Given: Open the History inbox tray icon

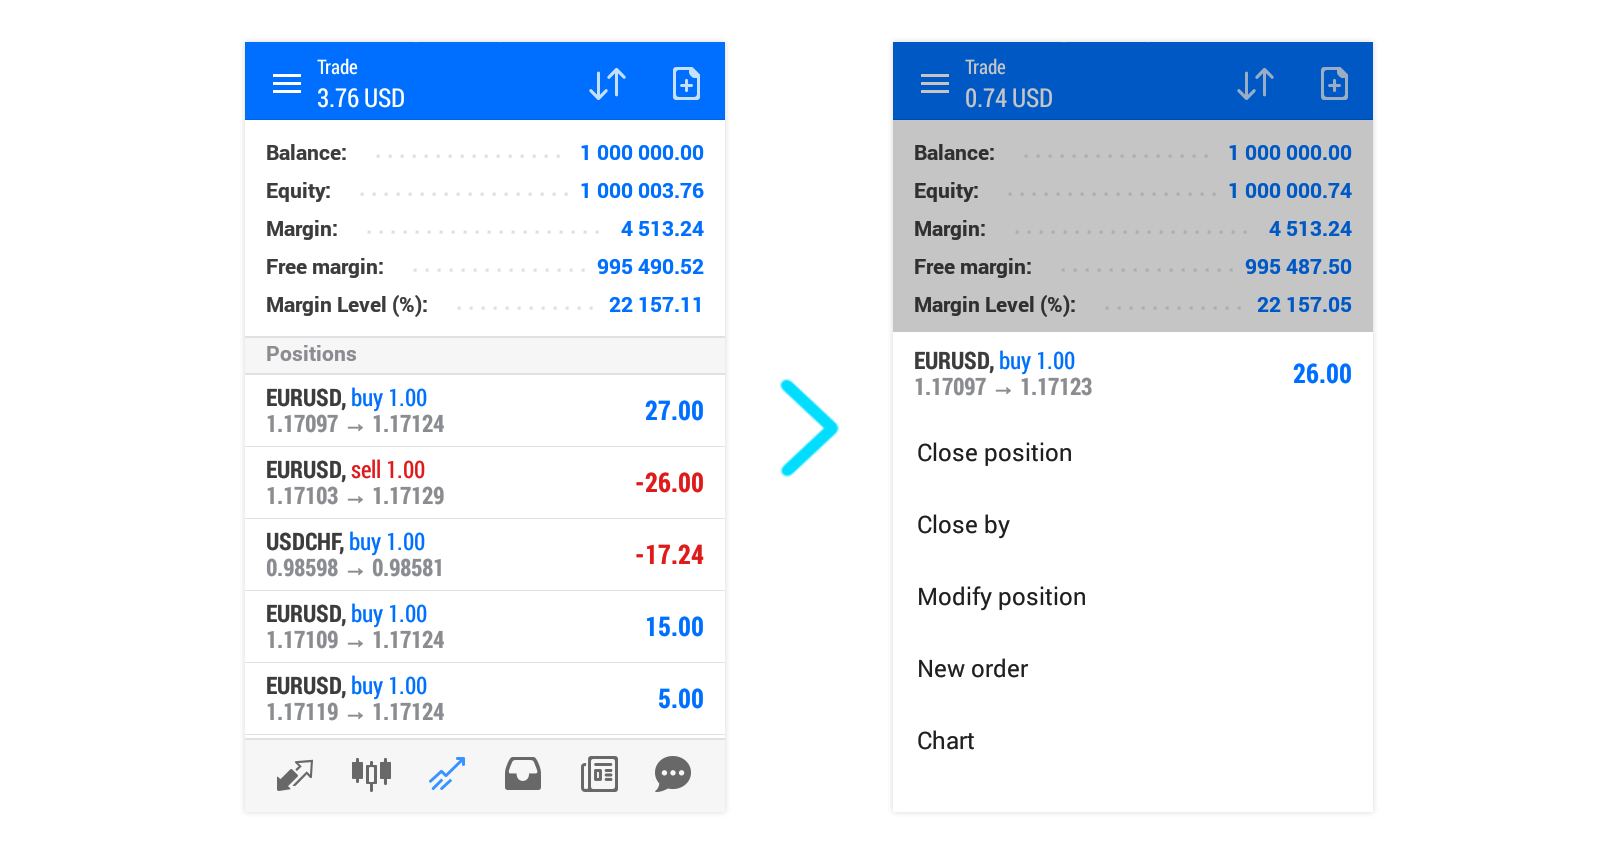Looking at the screenshot, I should tap(523, 774).
